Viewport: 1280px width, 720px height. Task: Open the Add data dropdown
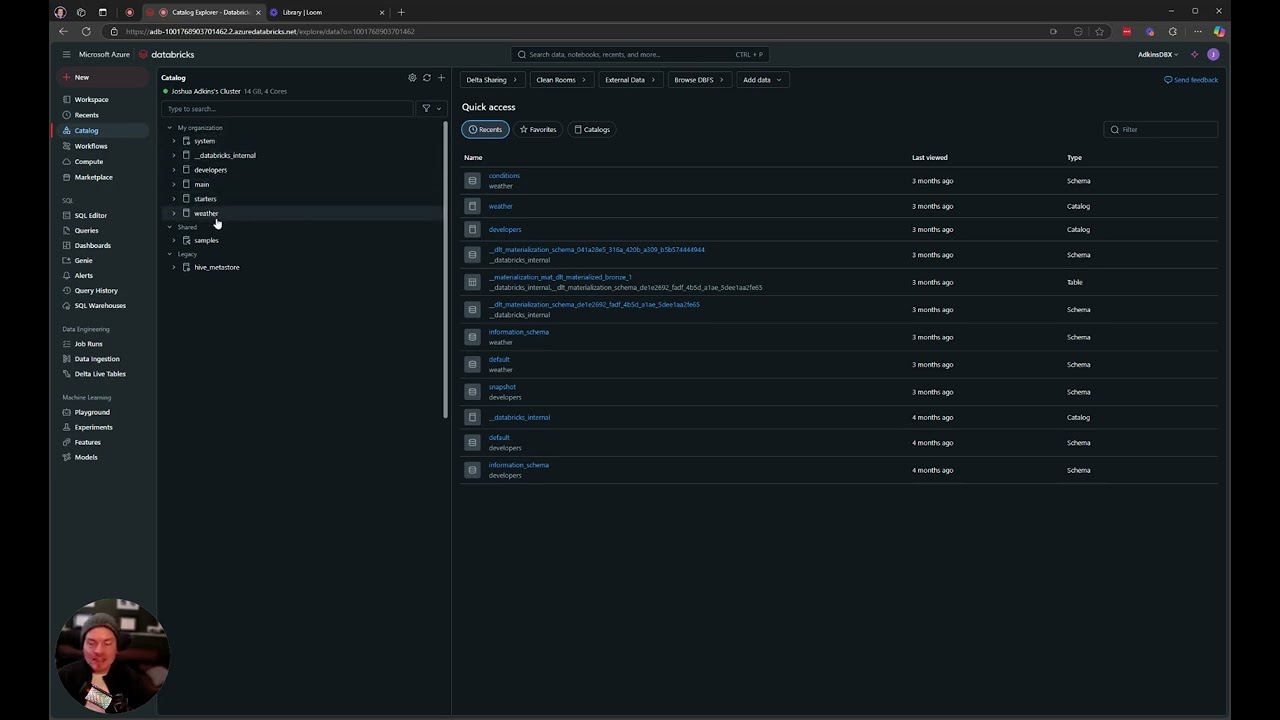coord(762,79)
